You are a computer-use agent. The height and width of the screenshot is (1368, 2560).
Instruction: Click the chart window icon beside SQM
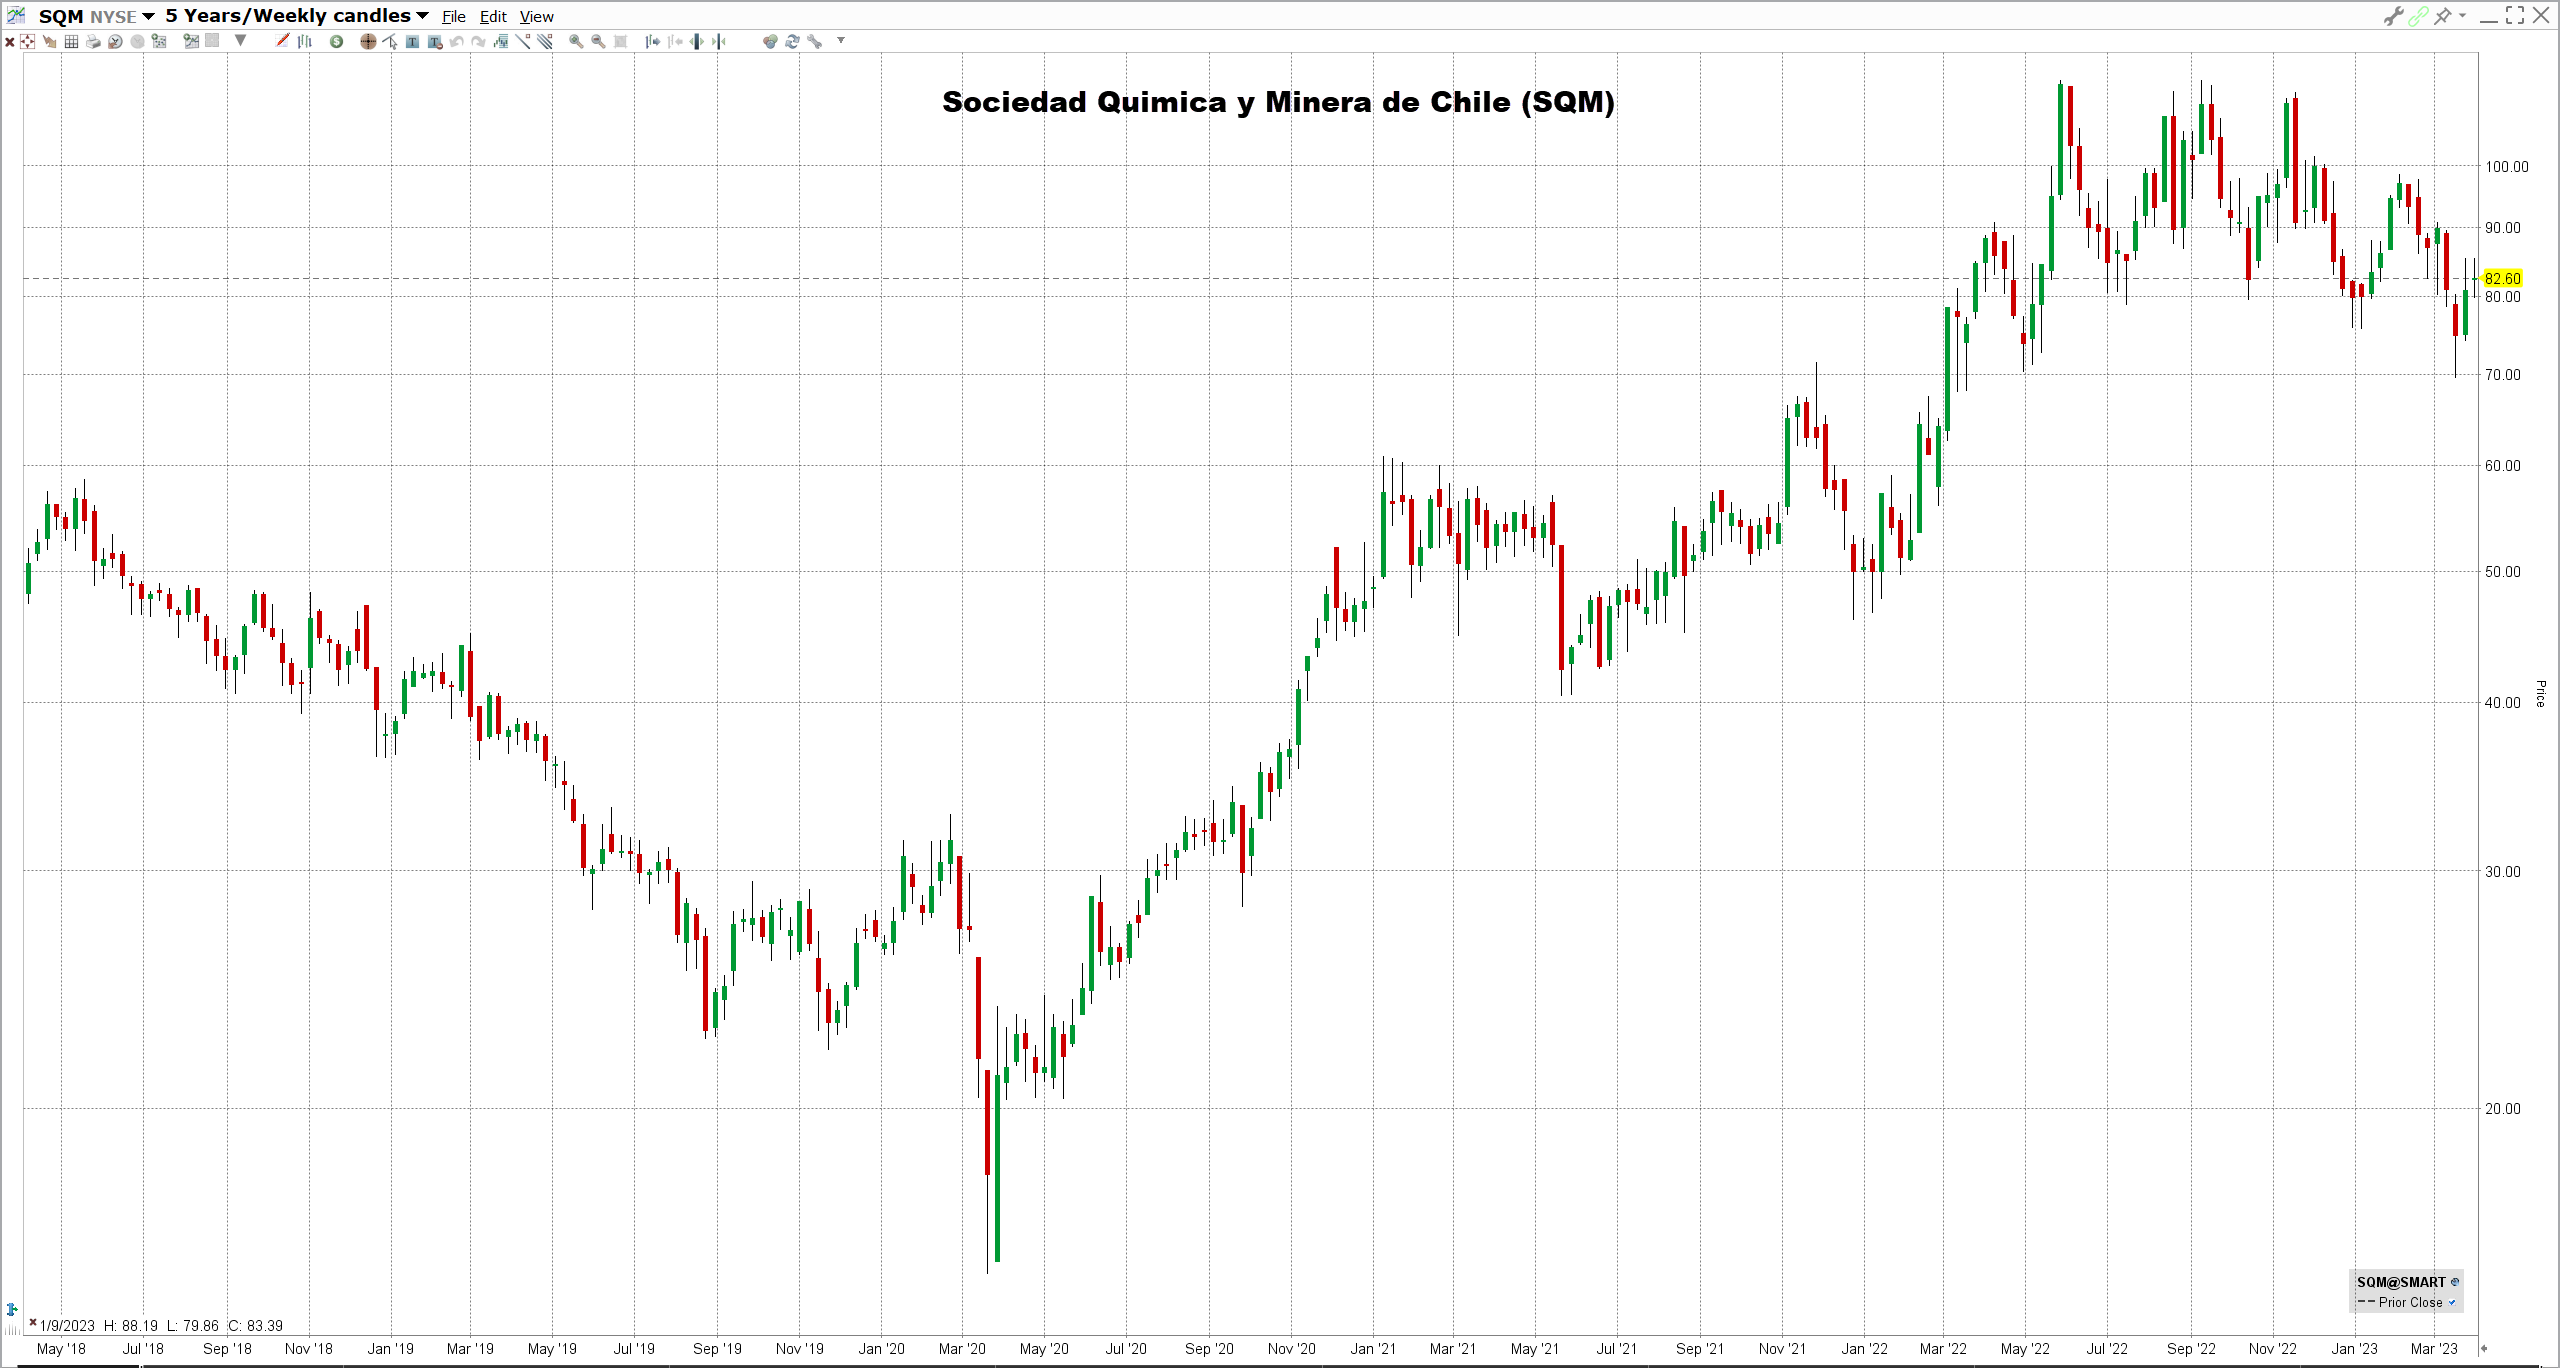click(x=16, y=15)
